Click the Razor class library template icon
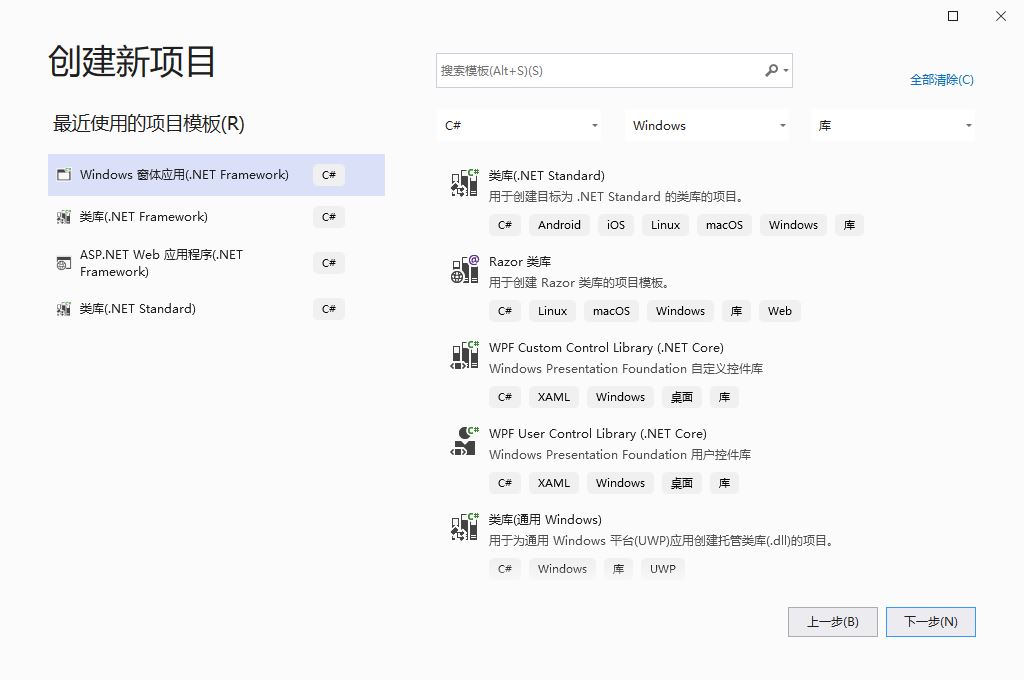The image size is (1024, 680). tap(464, 268)
